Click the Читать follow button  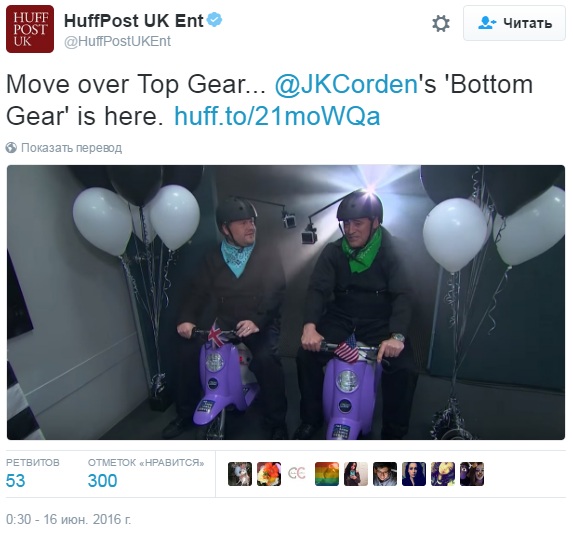tap(514, 23)
